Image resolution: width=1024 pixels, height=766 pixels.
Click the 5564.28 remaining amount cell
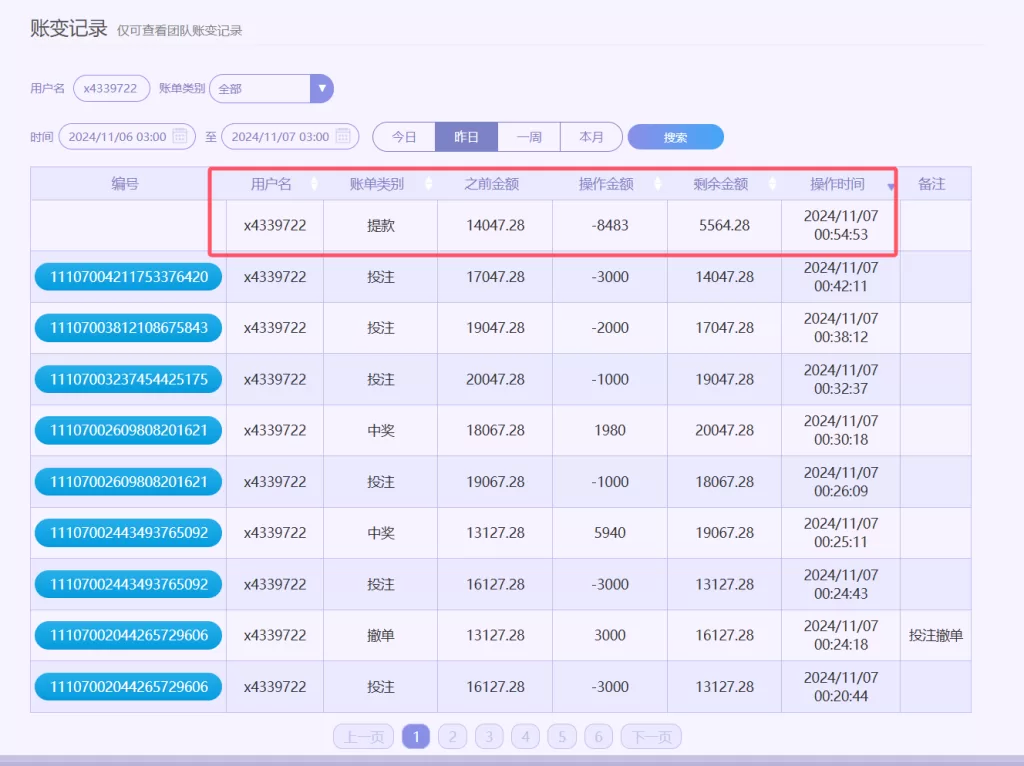(x=724, y=225)
